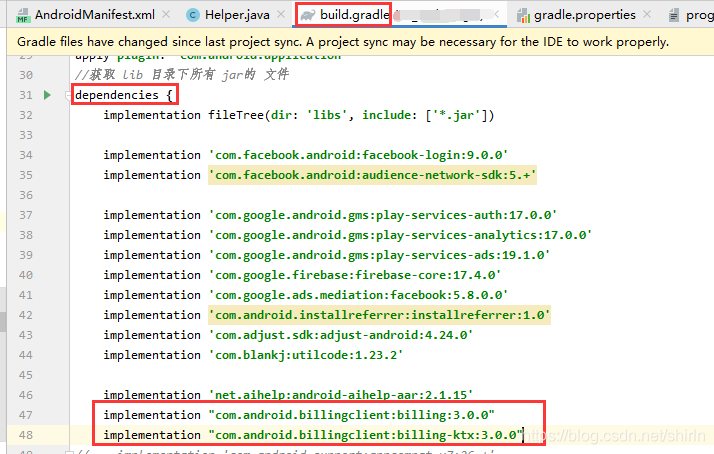Screen dimensions: 714x454
Task: Click the blankj:utilcode:1.23.2 dependency
Action: [306, 355]
